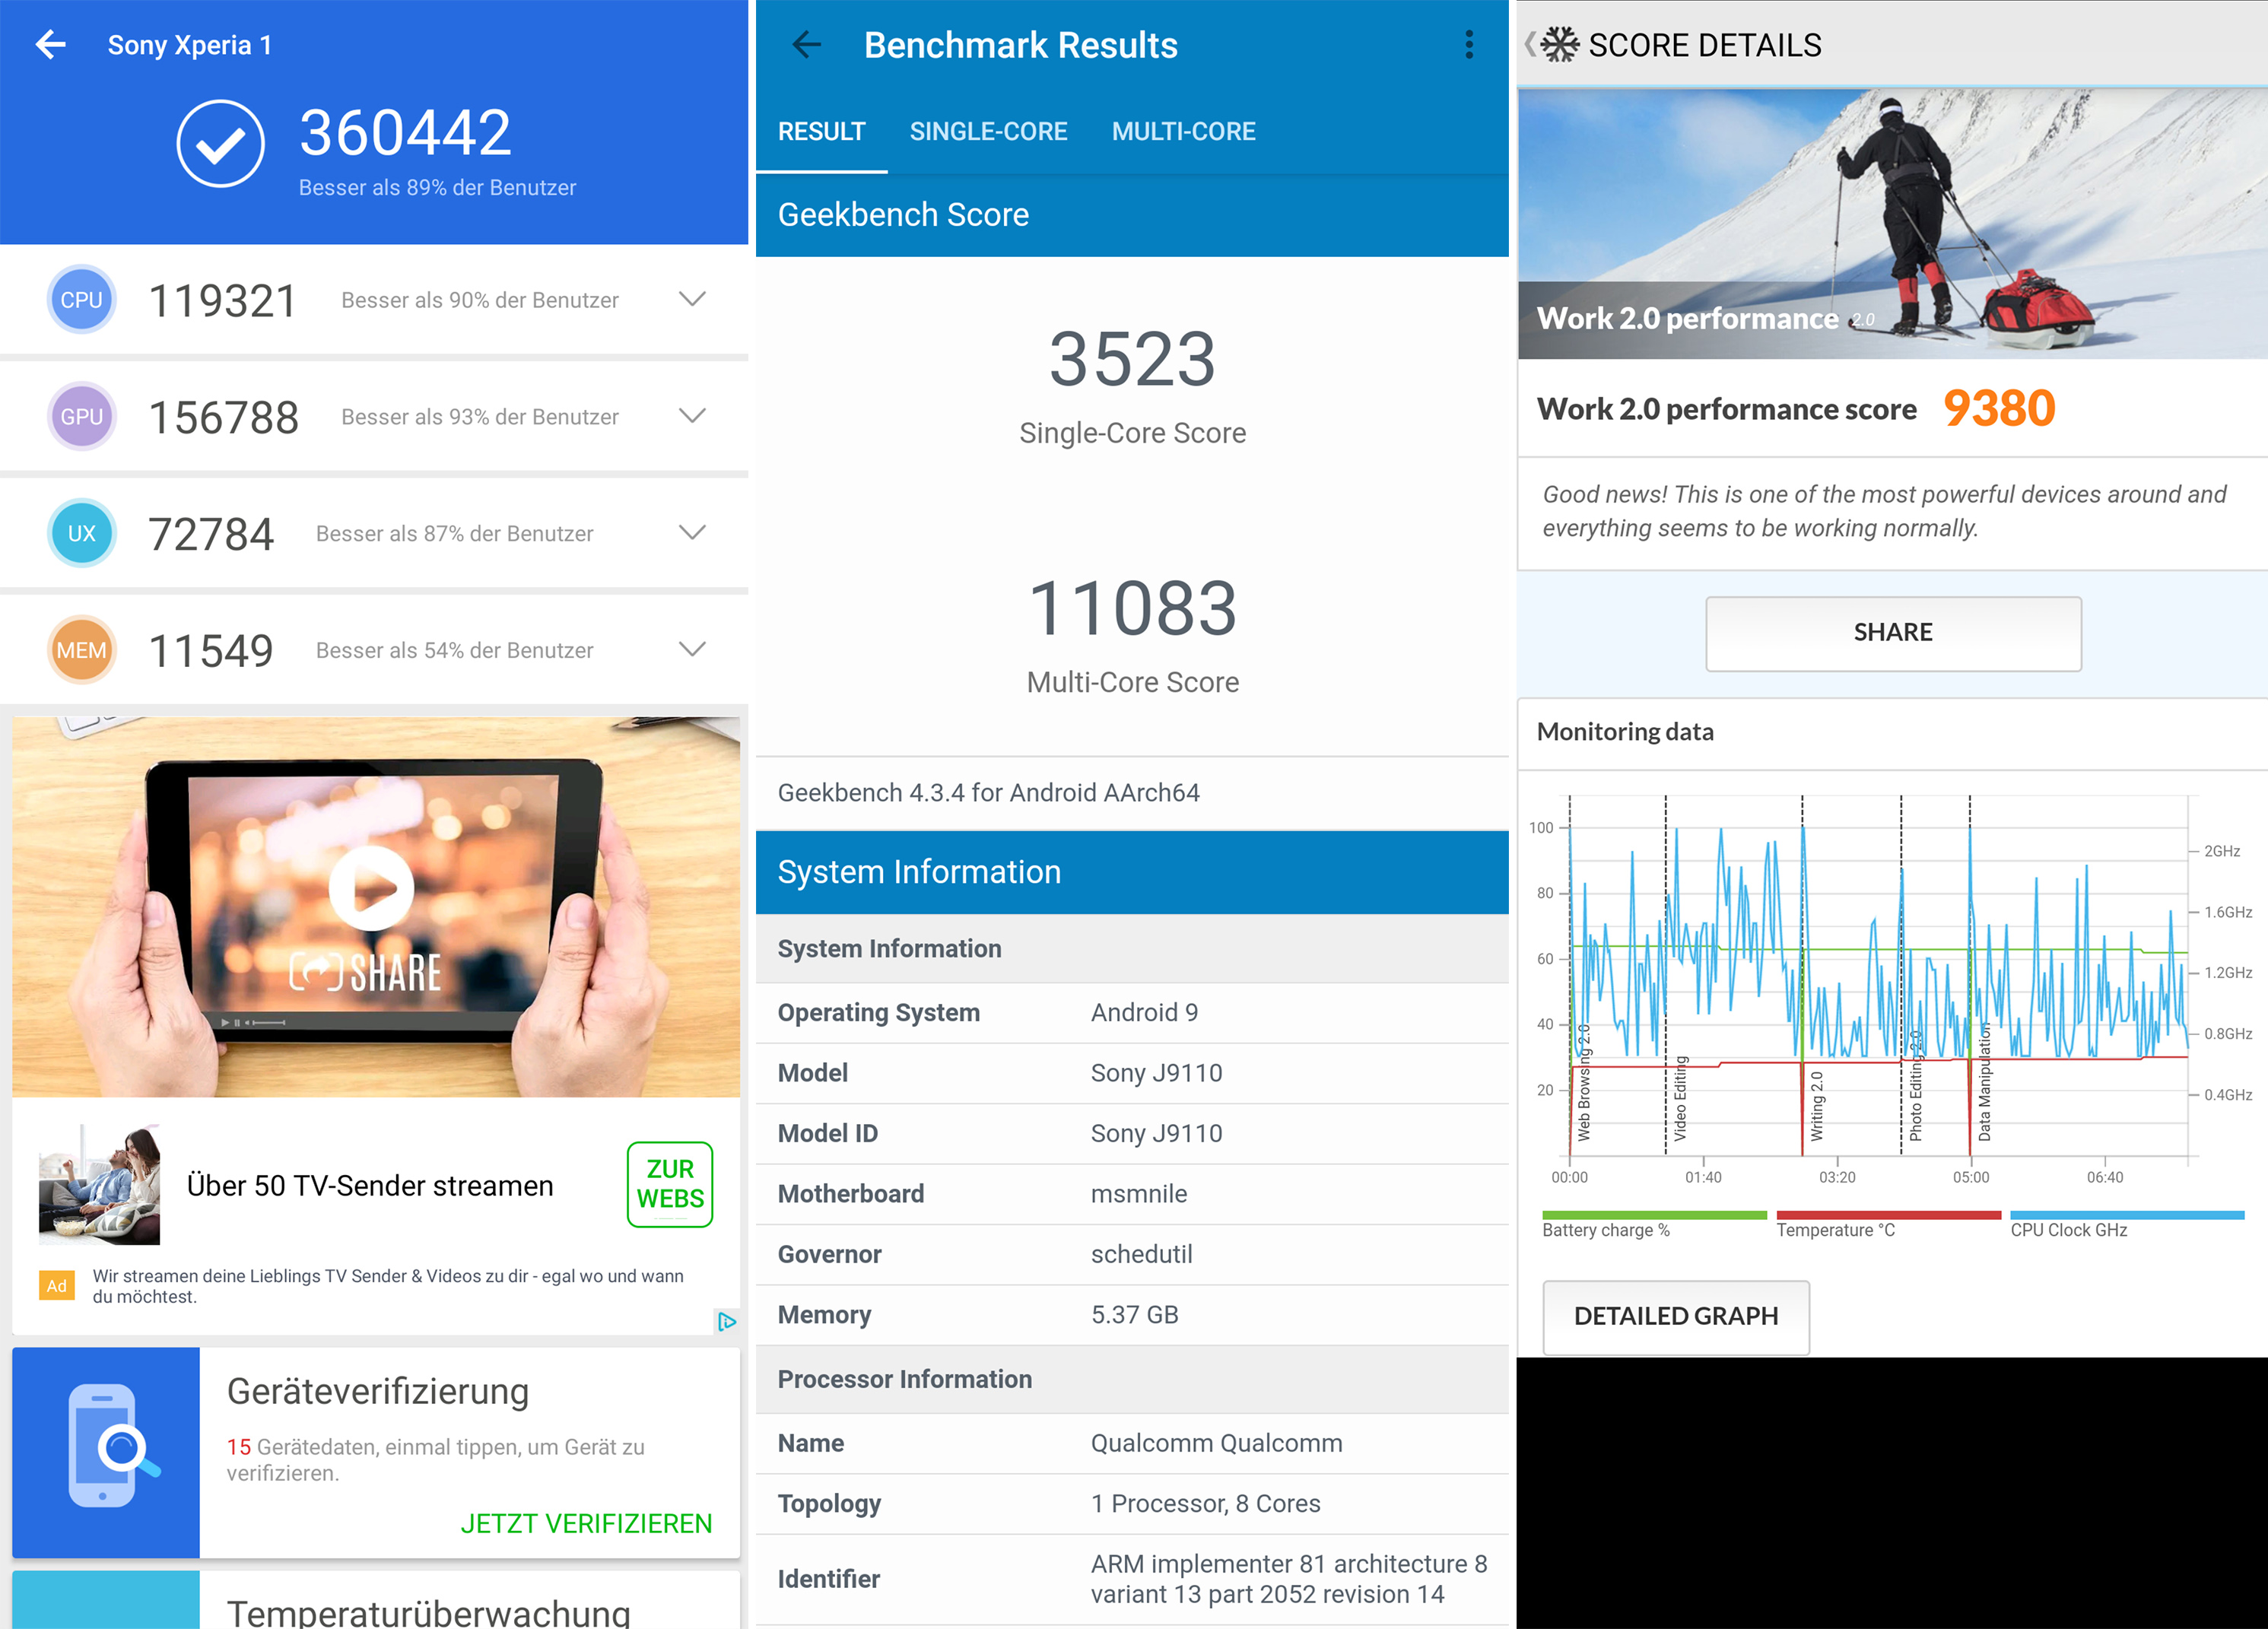
Task: Expand the CPU score details
Action: (692, 299)
